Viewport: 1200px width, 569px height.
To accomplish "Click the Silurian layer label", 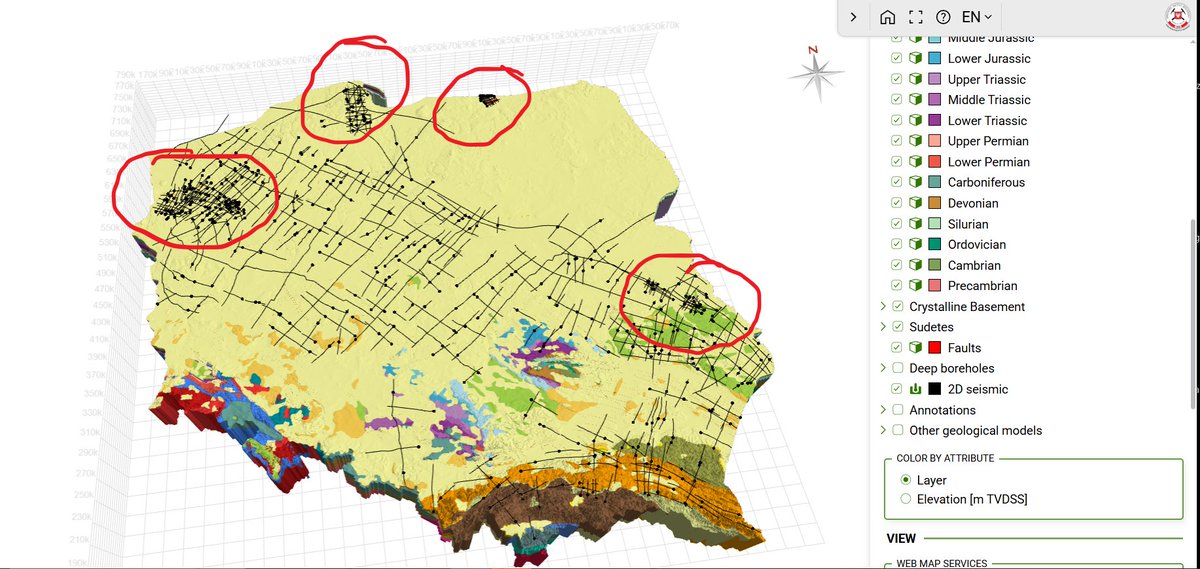I will coord(969,224).
